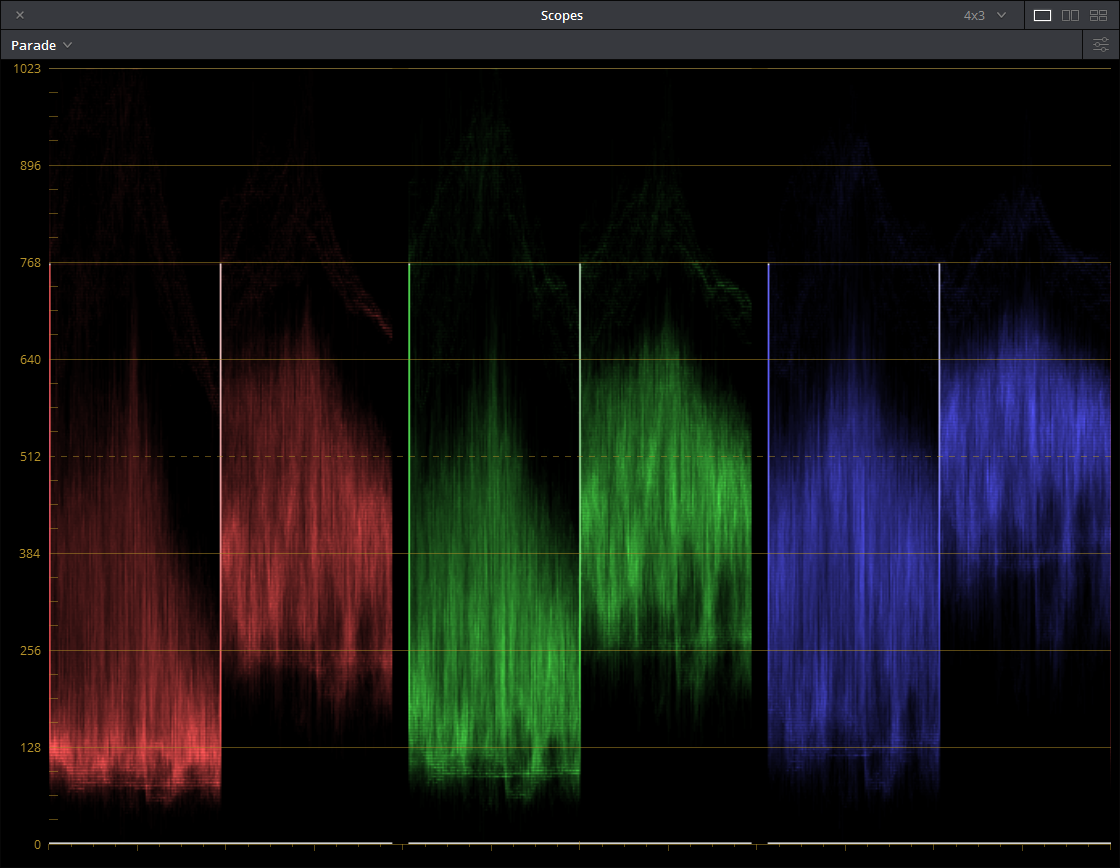This screenshot has height=868, width=1120.
Task: Click the 128 scale label
Action: (x=30, y=748)
